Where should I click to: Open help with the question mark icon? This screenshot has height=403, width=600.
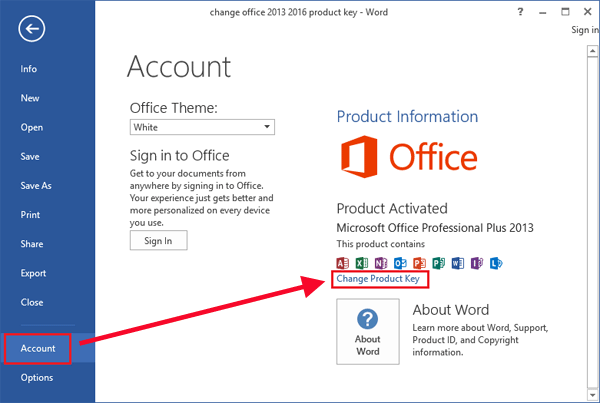click(520, 12)
